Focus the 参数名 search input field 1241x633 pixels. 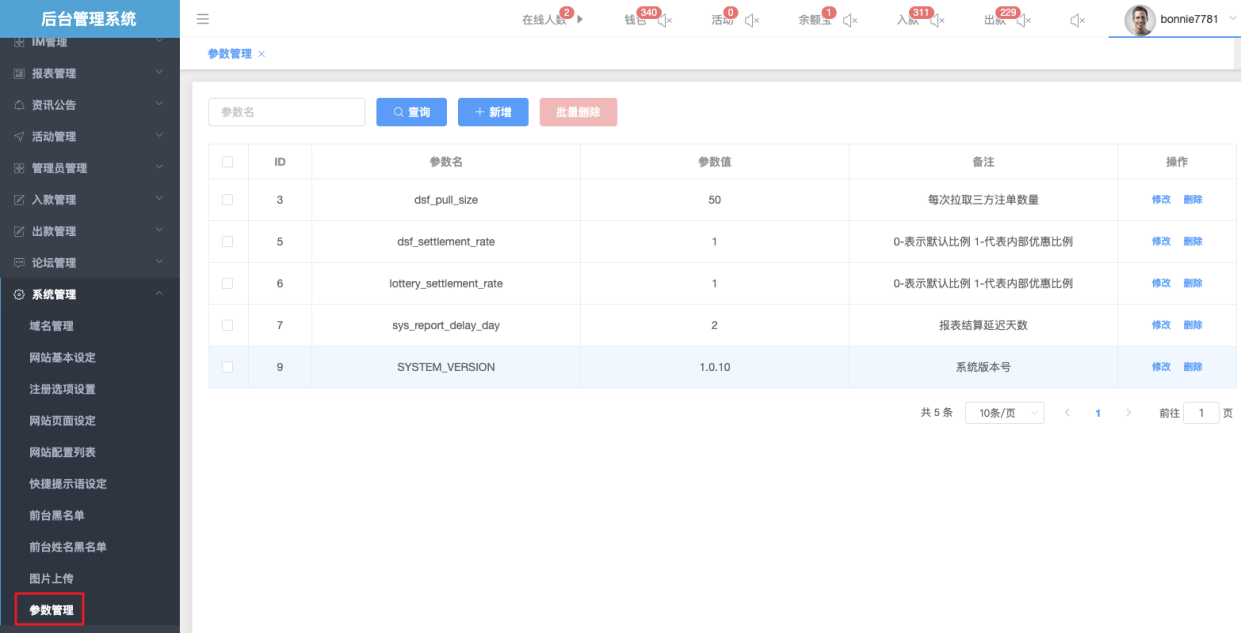[286, 112]
